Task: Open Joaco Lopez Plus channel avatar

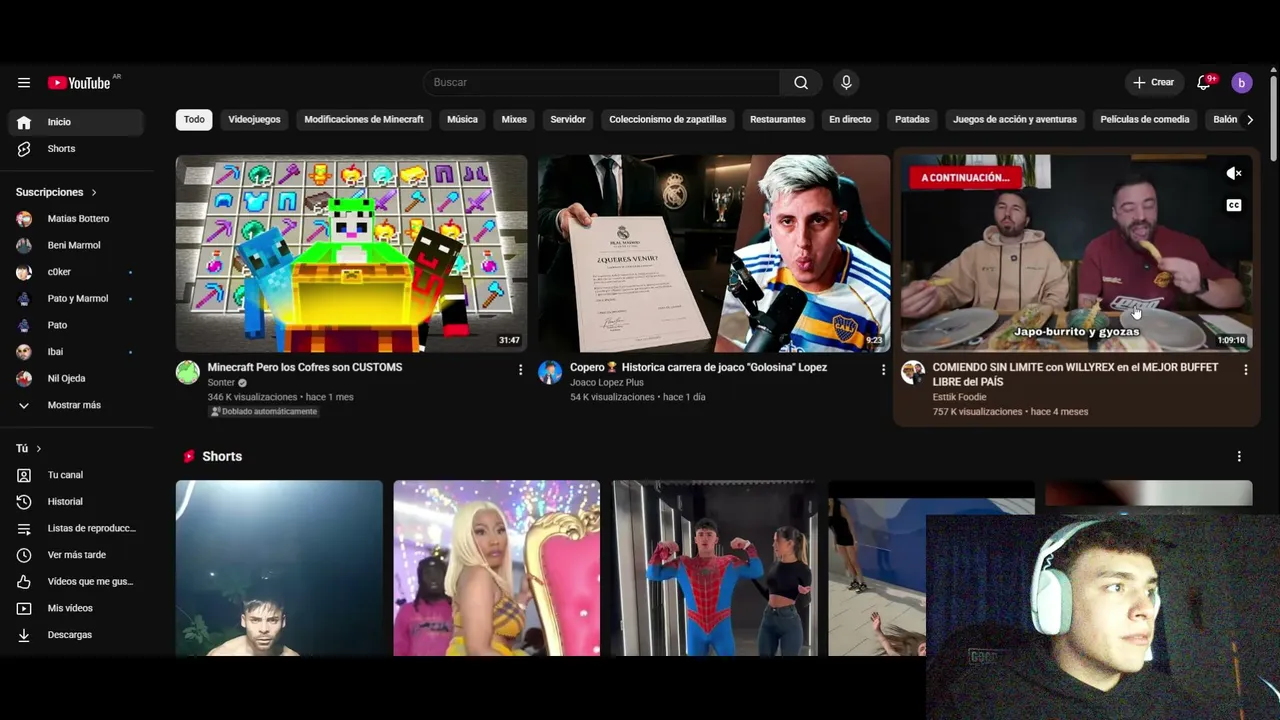Action: coord(550,373)
